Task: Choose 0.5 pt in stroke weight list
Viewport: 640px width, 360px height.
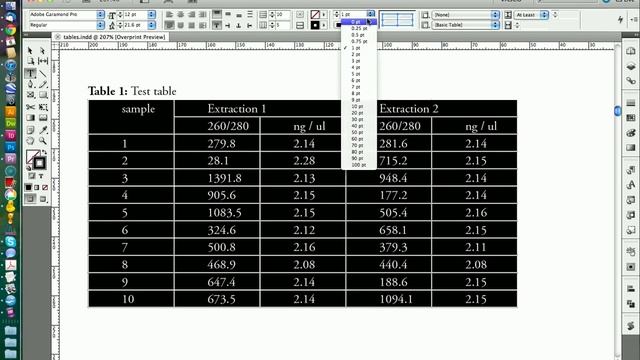Action: point(359,35)
